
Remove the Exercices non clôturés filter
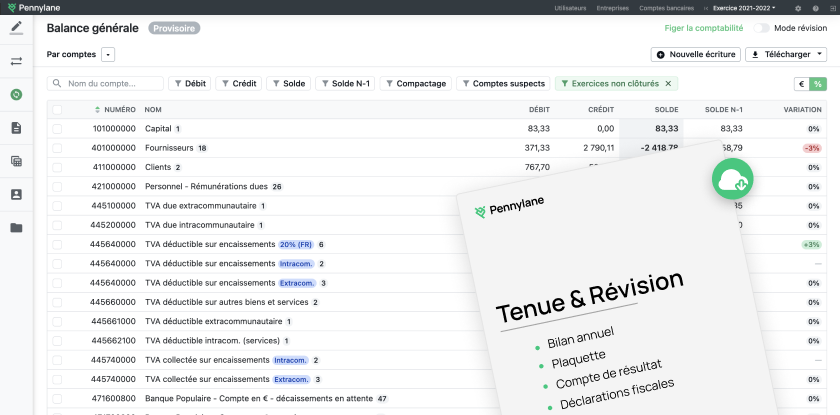(668, 84)
